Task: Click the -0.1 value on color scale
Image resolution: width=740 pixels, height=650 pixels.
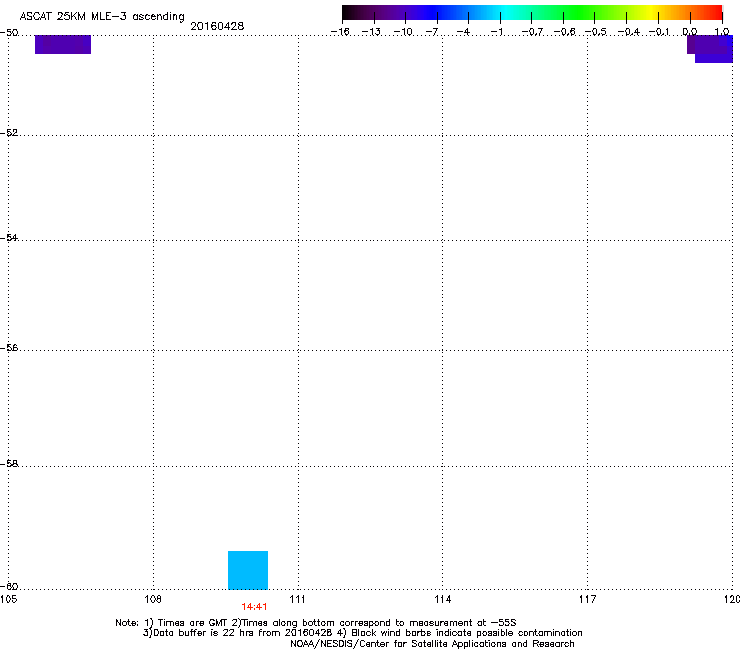Action: click(x=659, y=32)
